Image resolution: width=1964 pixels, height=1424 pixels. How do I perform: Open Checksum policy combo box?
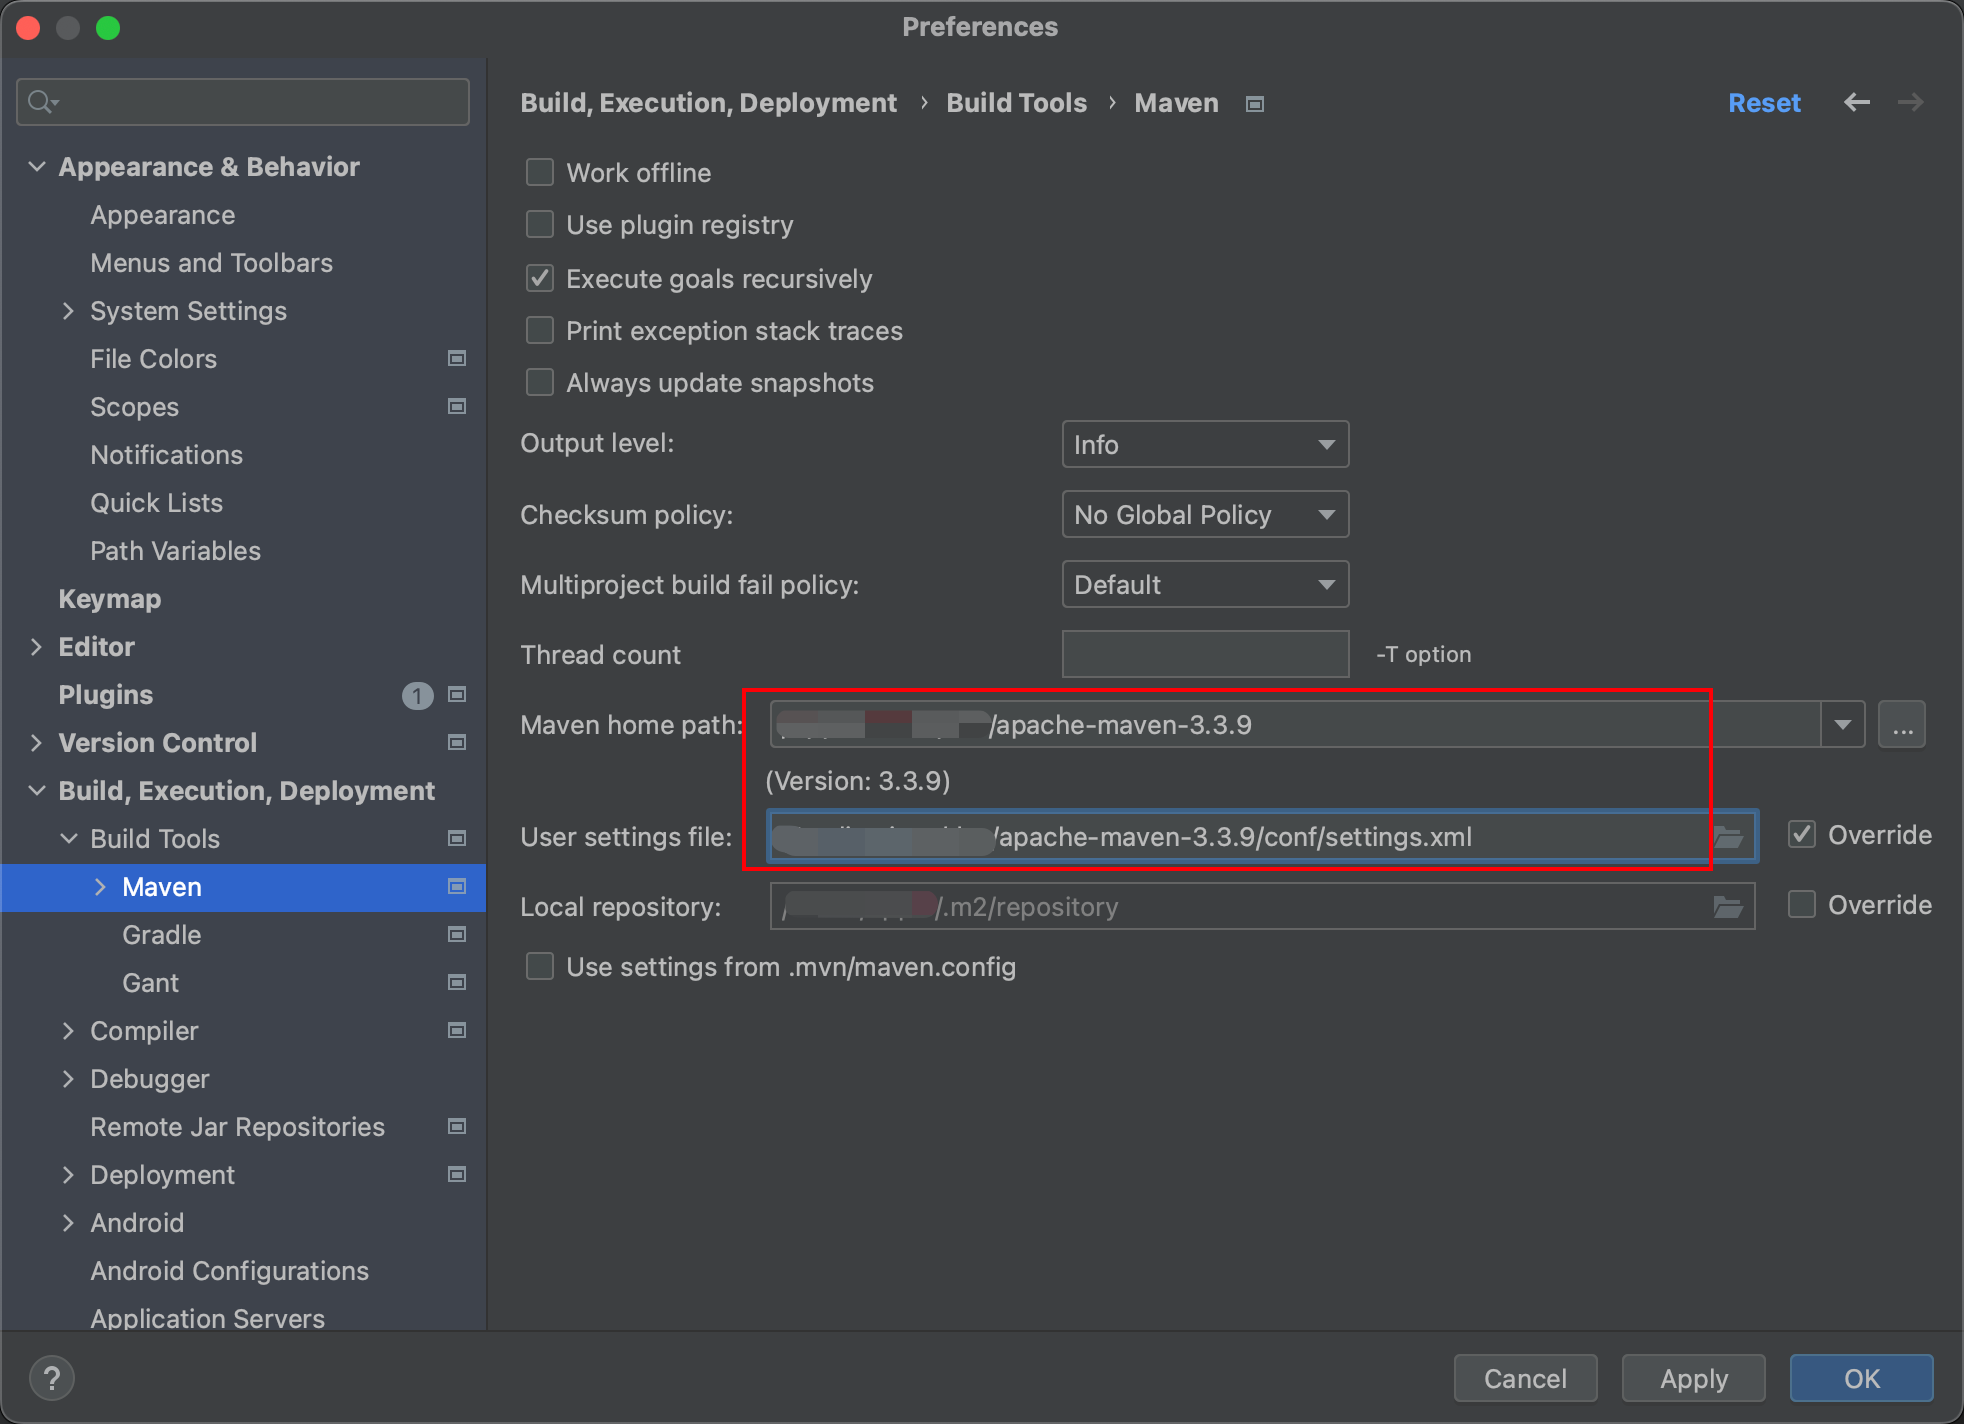pyautogui.click(x=1205, y=515)
